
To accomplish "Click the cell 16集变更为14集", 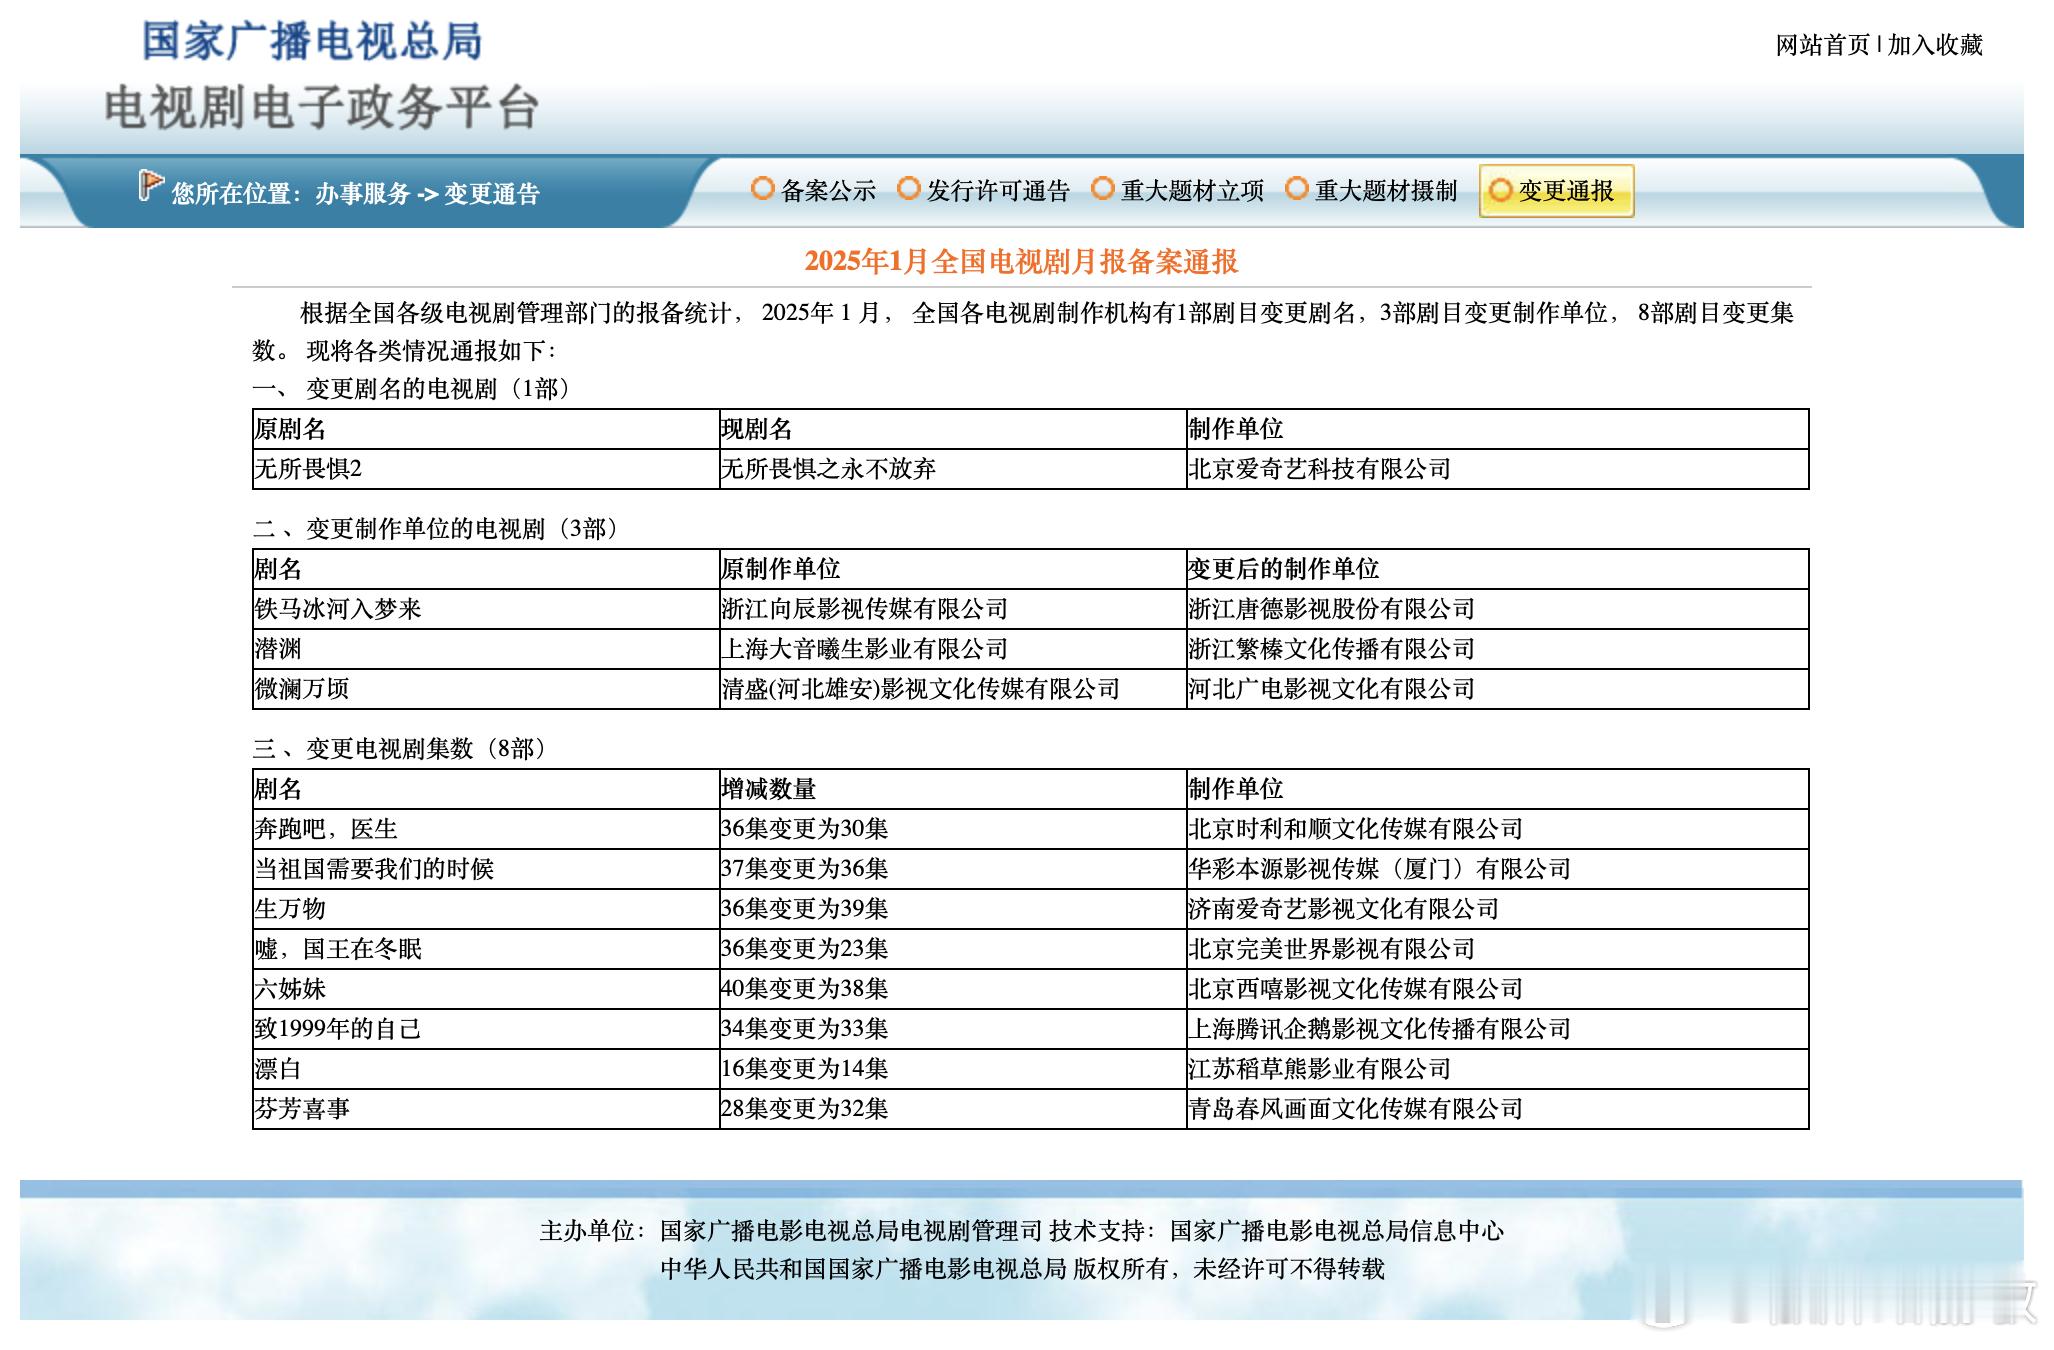I will 952,1069.
